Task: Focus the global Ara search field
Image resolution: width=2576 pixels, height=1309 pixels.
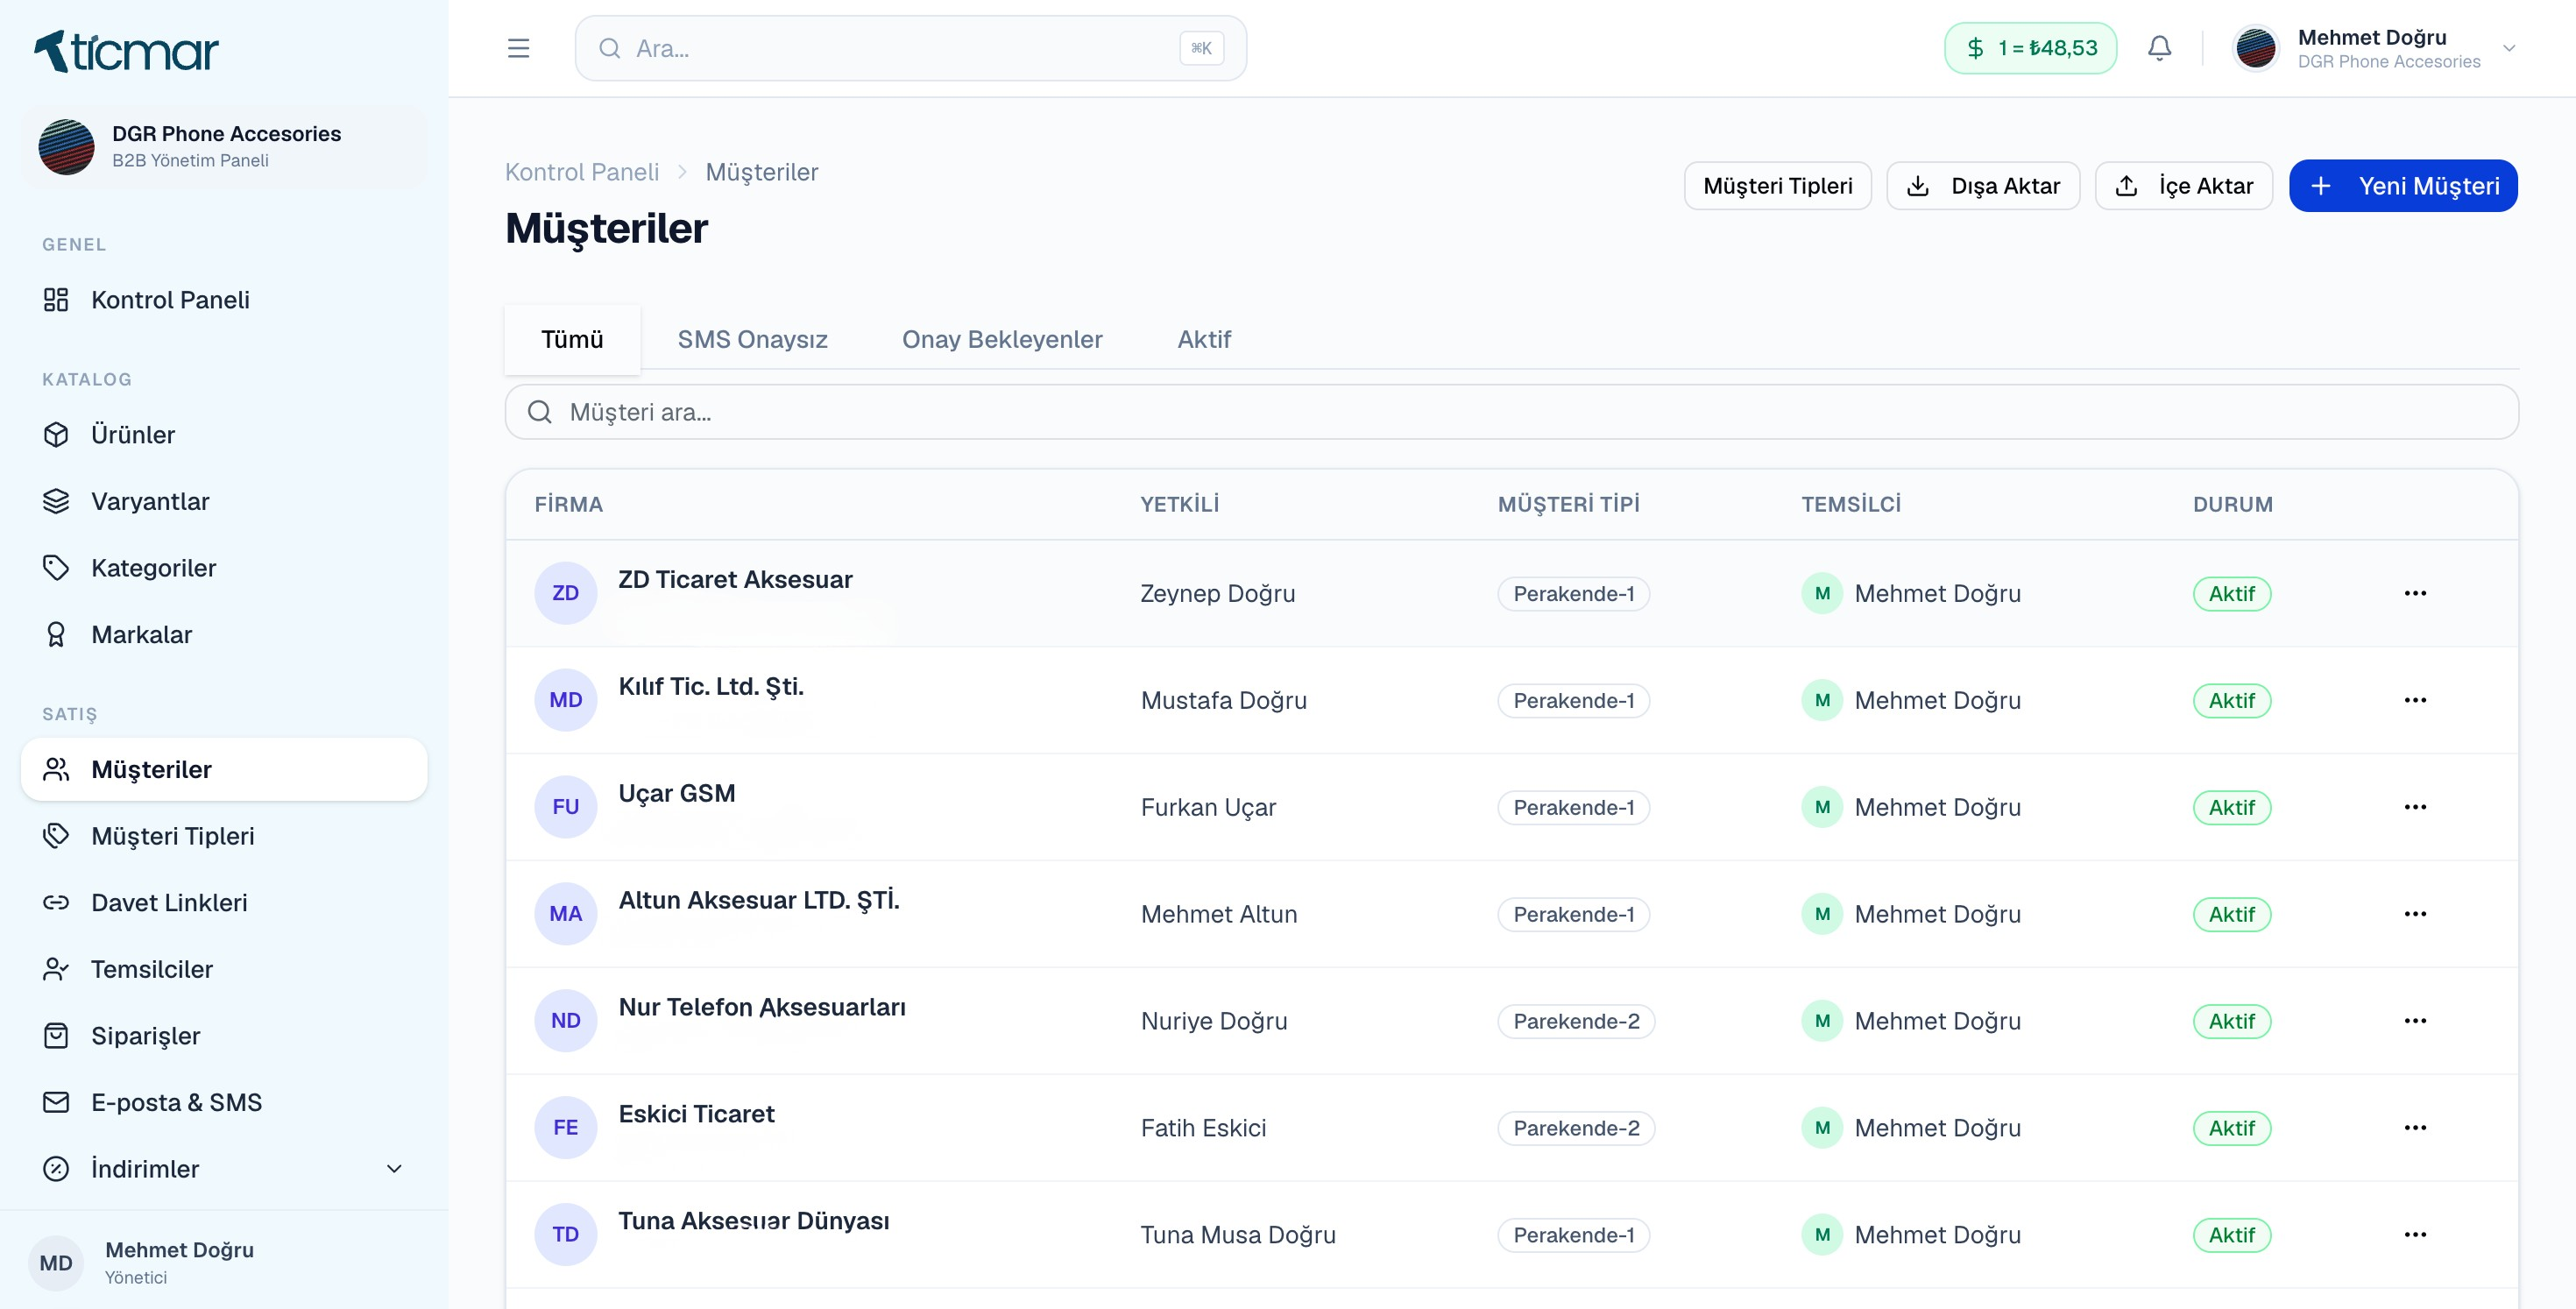Action: (910, 48)
